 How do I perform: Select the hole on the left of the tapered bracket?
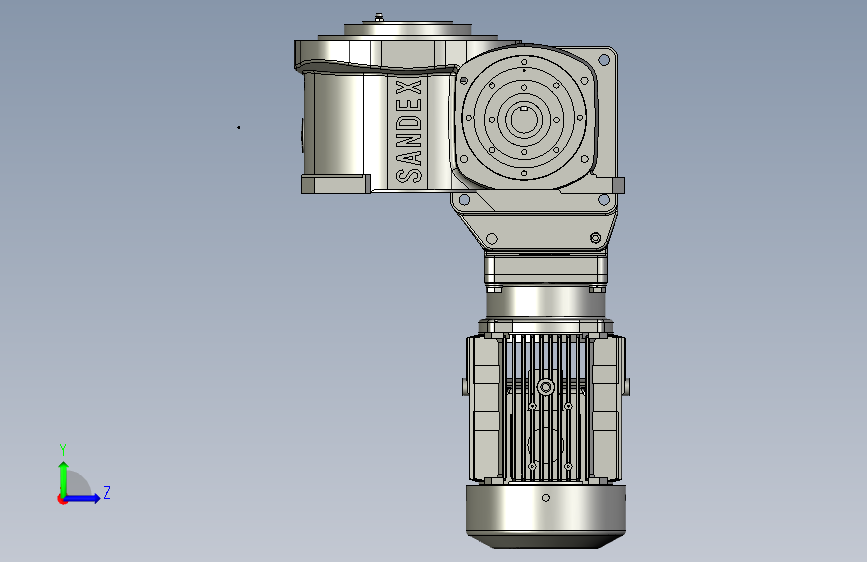pos(492,238)
